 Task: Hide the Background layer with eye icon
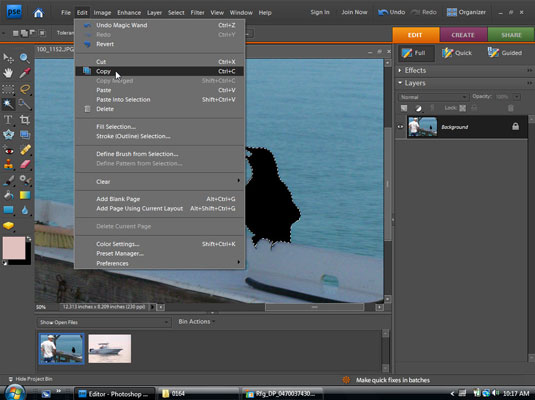point(400,127)
